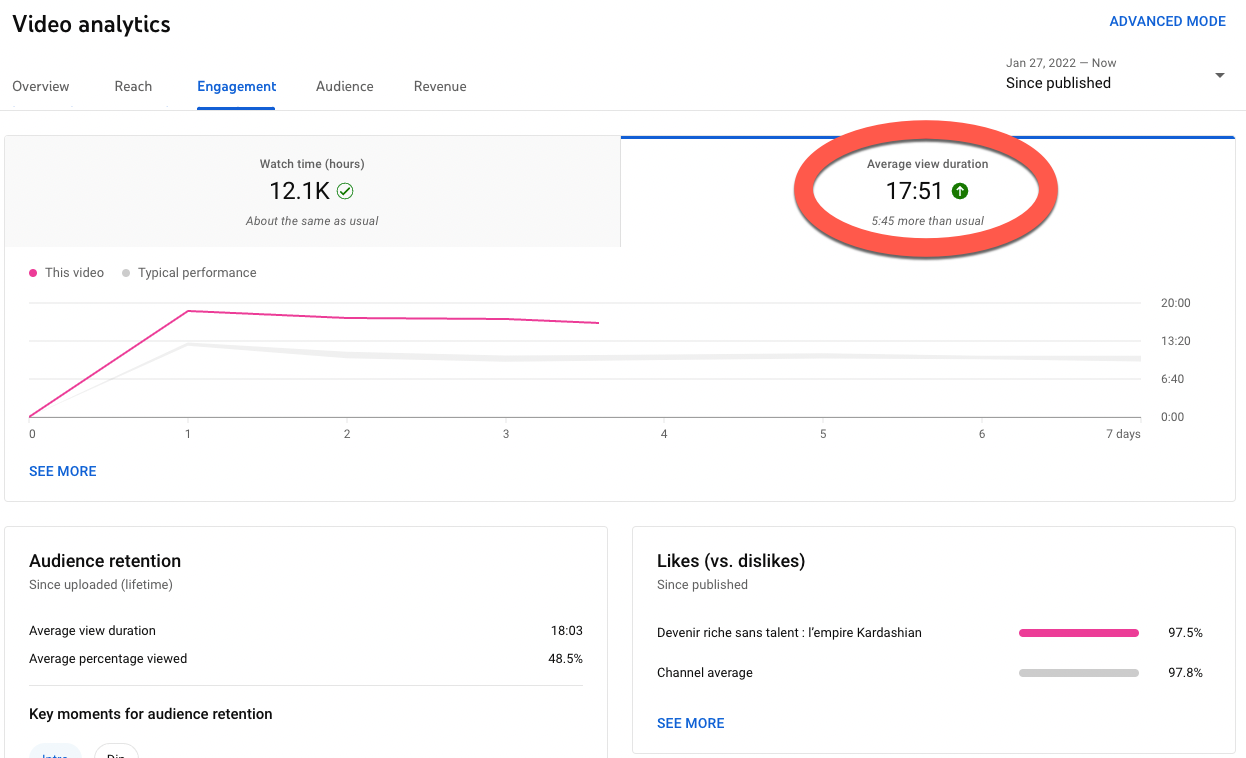1246x758 pixels.
Task: Select the Audience tab
Action: pos(344,87)
